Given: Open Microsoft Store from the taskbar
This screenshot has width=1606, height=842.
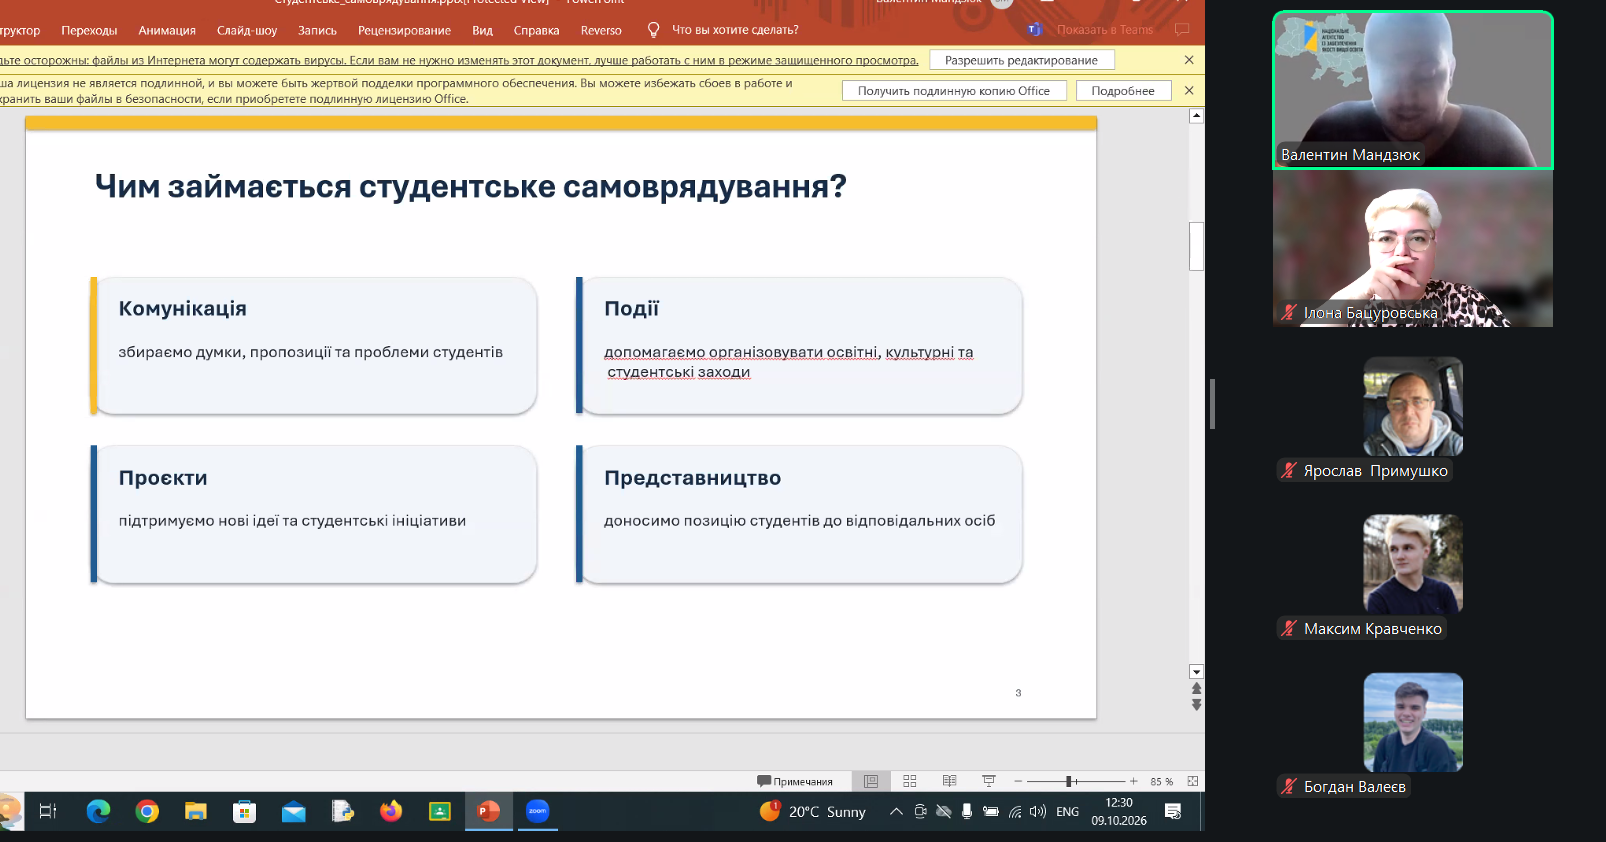Looking at the screenshot, I should (x=245, y=811).
